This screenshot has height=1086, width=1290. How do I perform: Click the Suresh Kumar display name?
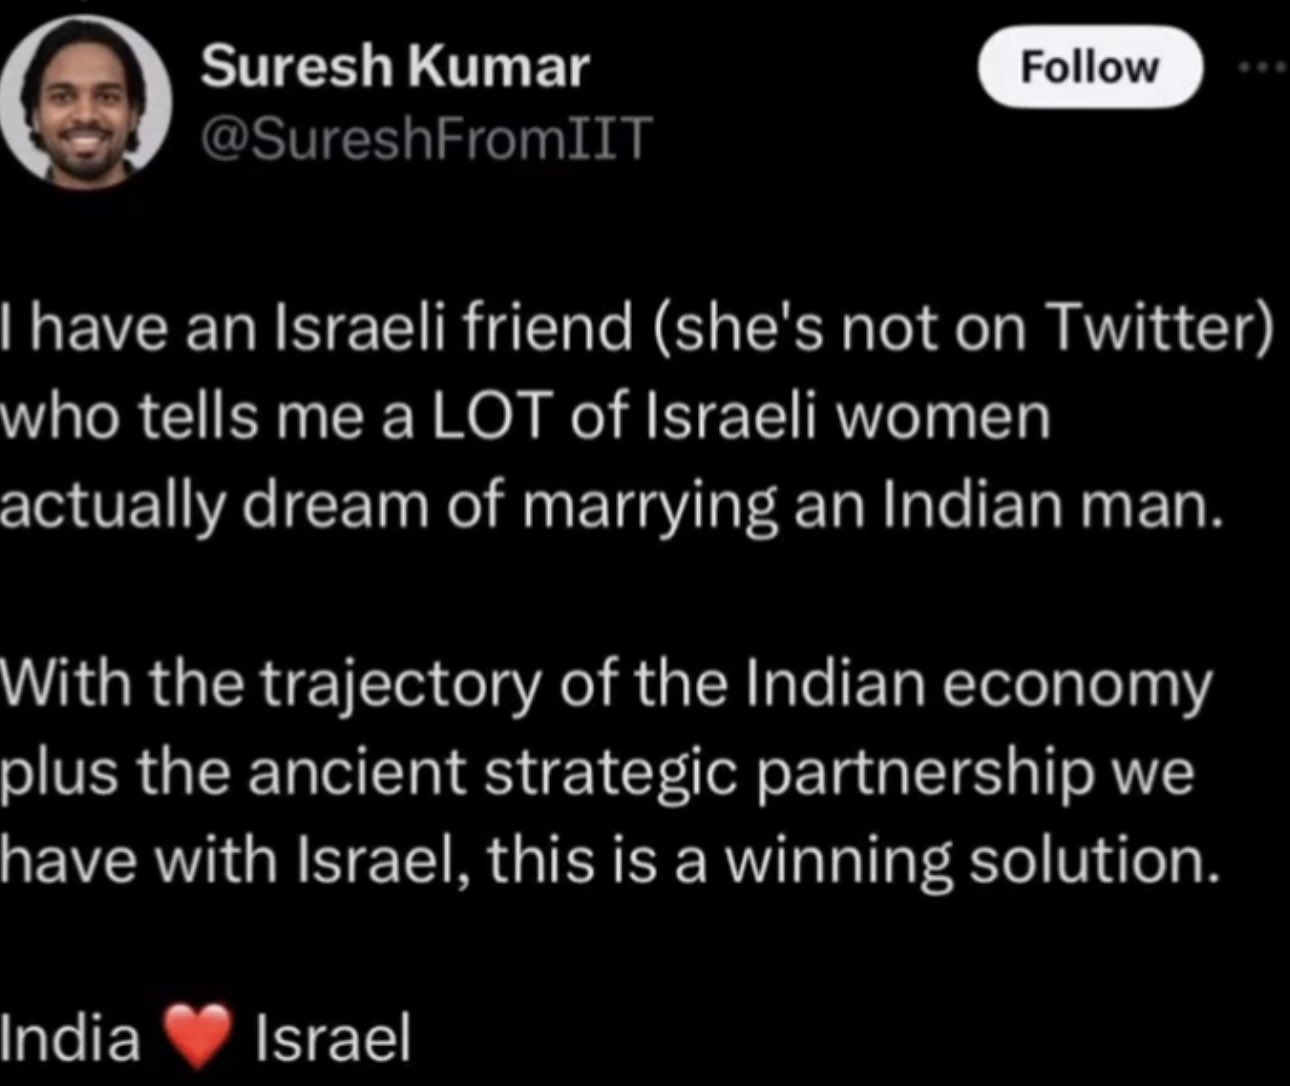pyautogui.click(x=395, y=67)
